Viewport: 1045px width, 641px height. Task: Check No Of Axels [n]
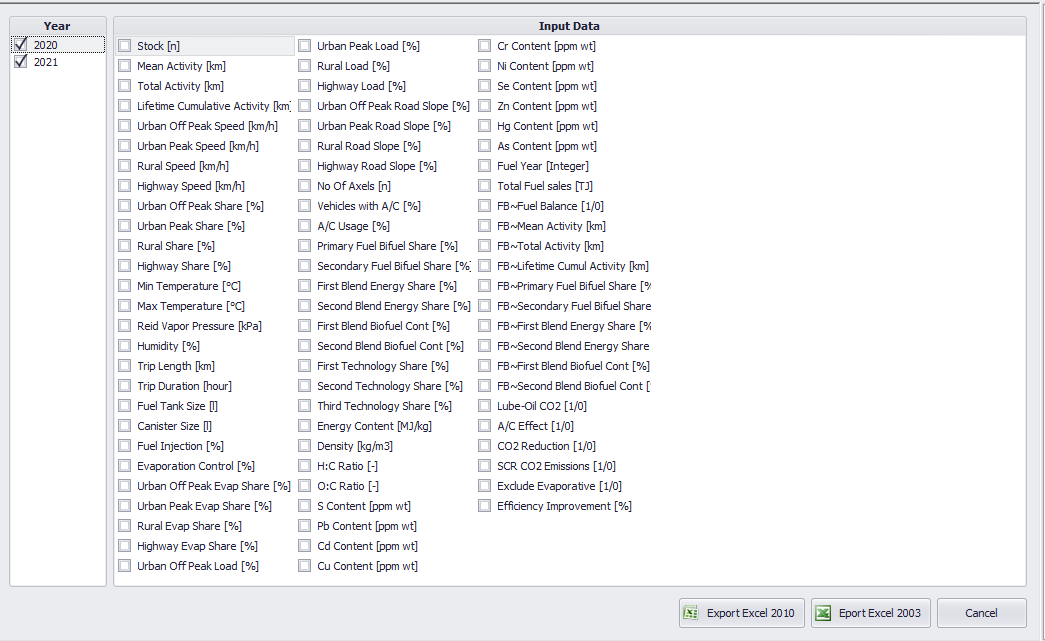304,185
